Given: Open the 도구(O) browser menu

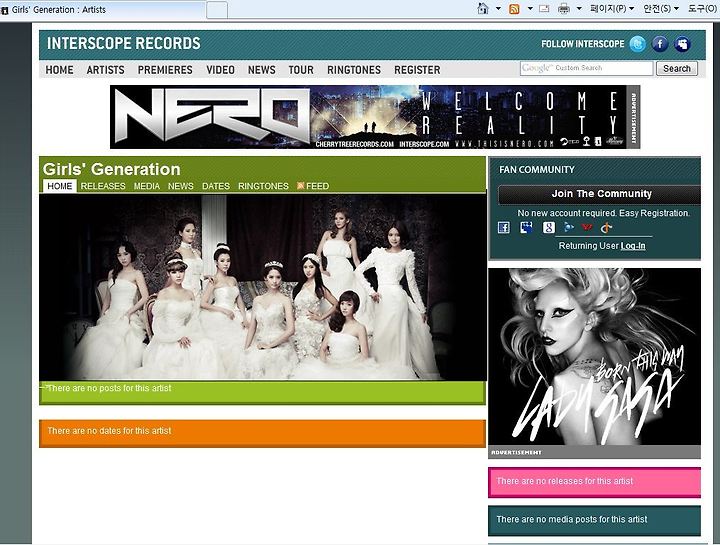Looking at the screenshot, I should pyautogui.click(x=703, y=9).
